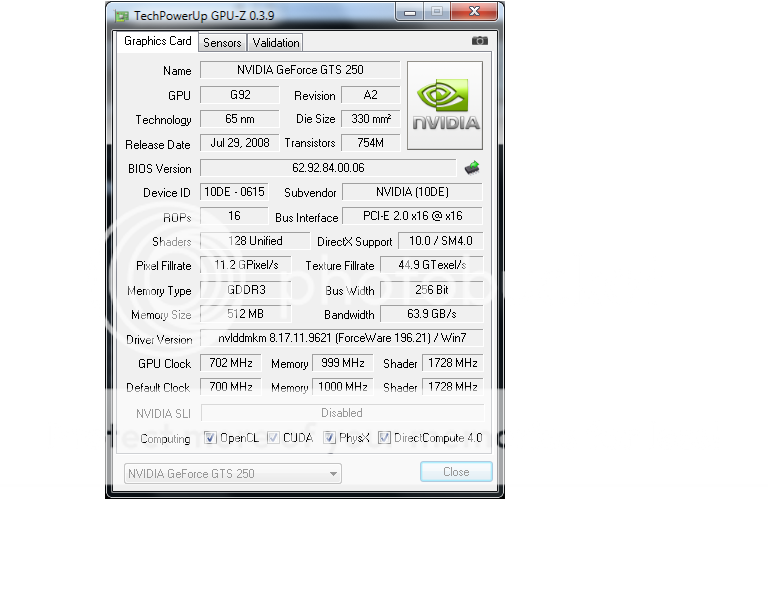Click the Driver Version label

pos(159,339)
